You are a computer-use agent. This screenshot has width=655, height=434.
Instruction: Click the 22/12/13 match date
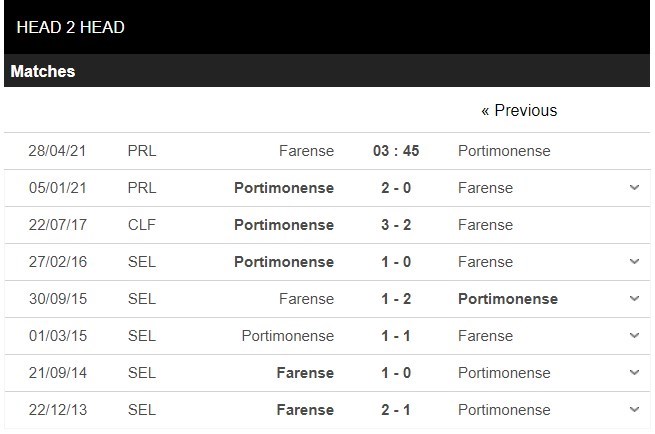point(58,410)
